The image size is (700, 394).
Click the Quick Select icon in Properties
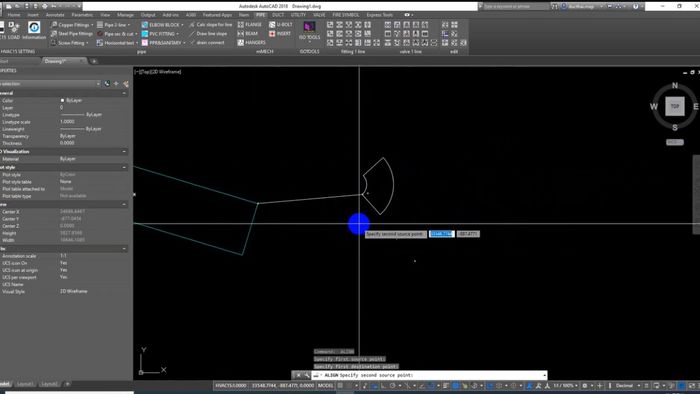point(126,83)
